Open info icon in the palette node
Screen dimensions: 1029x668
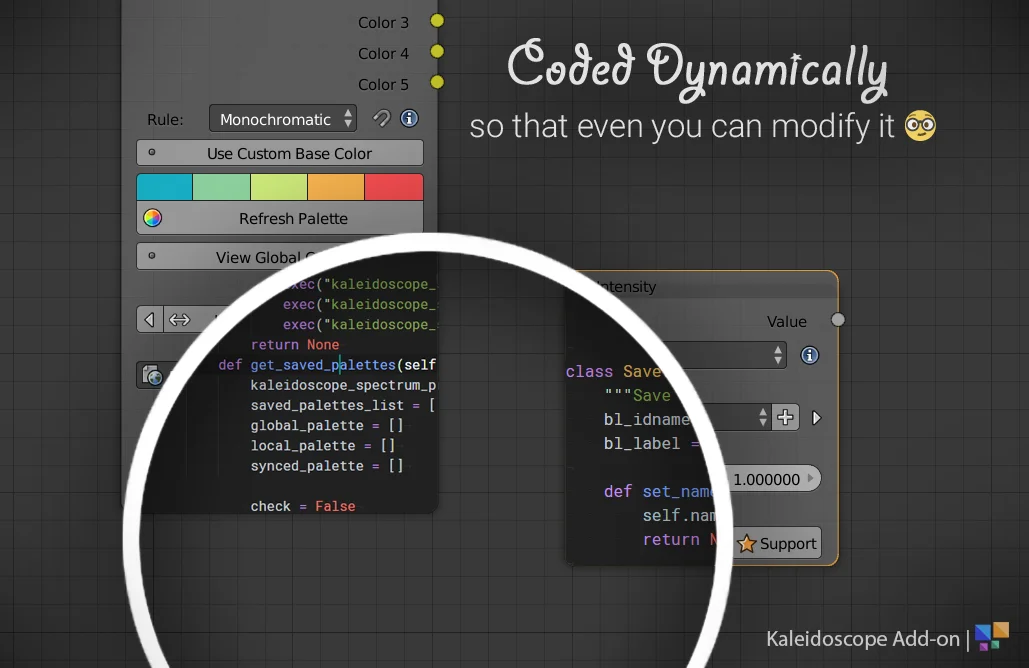click(x=409, y=119)
